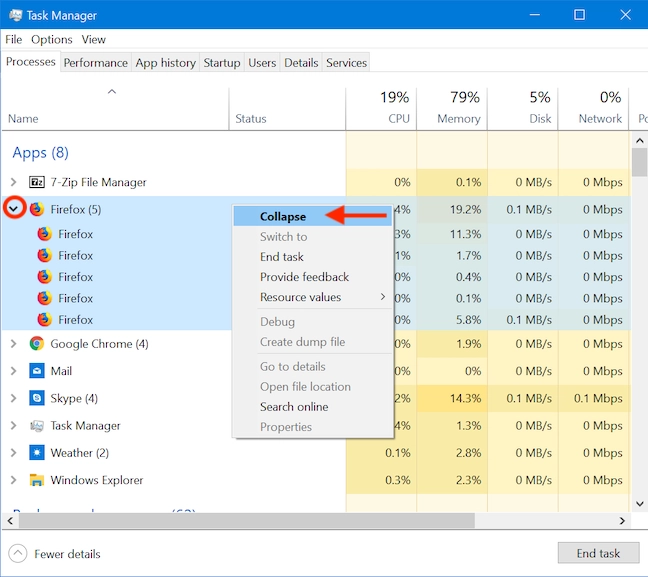This screenshot has width=648, height=577.
Task: Click the horizontal scrollbar thumb
Action: click(247, 521)
